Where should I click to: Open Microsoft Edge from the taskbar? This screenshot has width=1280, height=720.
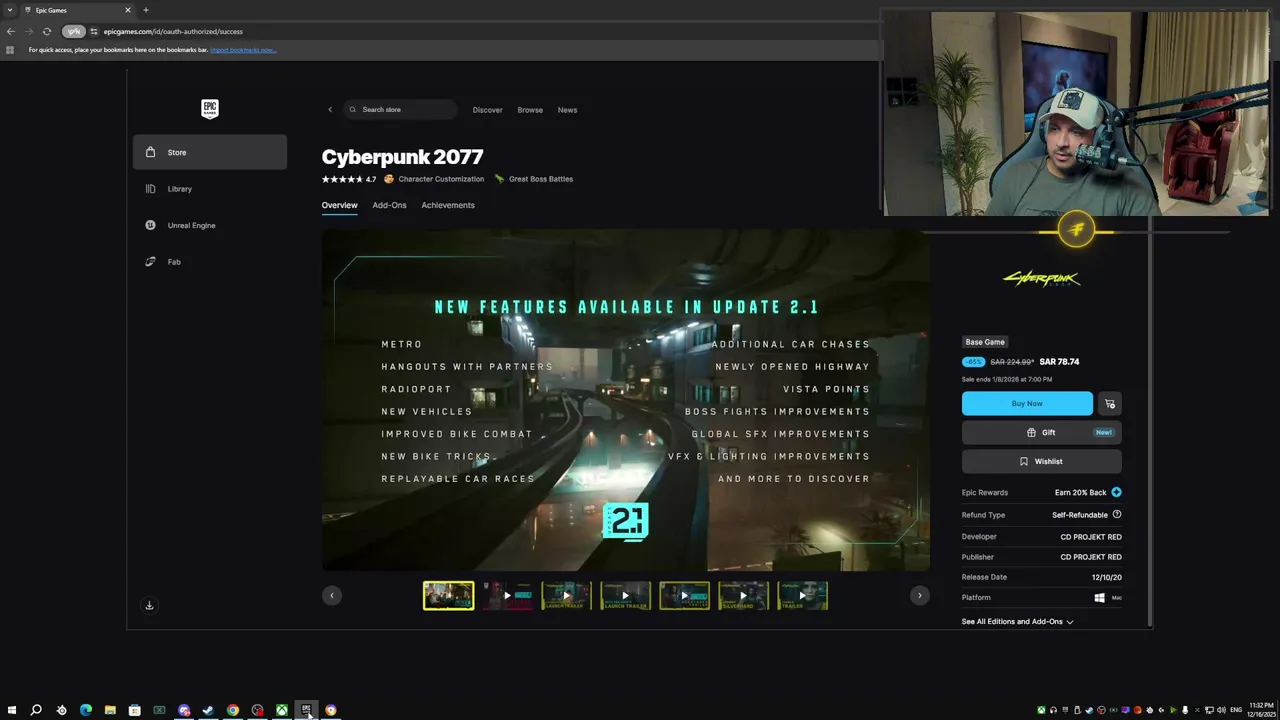click(x=86, y=710)
